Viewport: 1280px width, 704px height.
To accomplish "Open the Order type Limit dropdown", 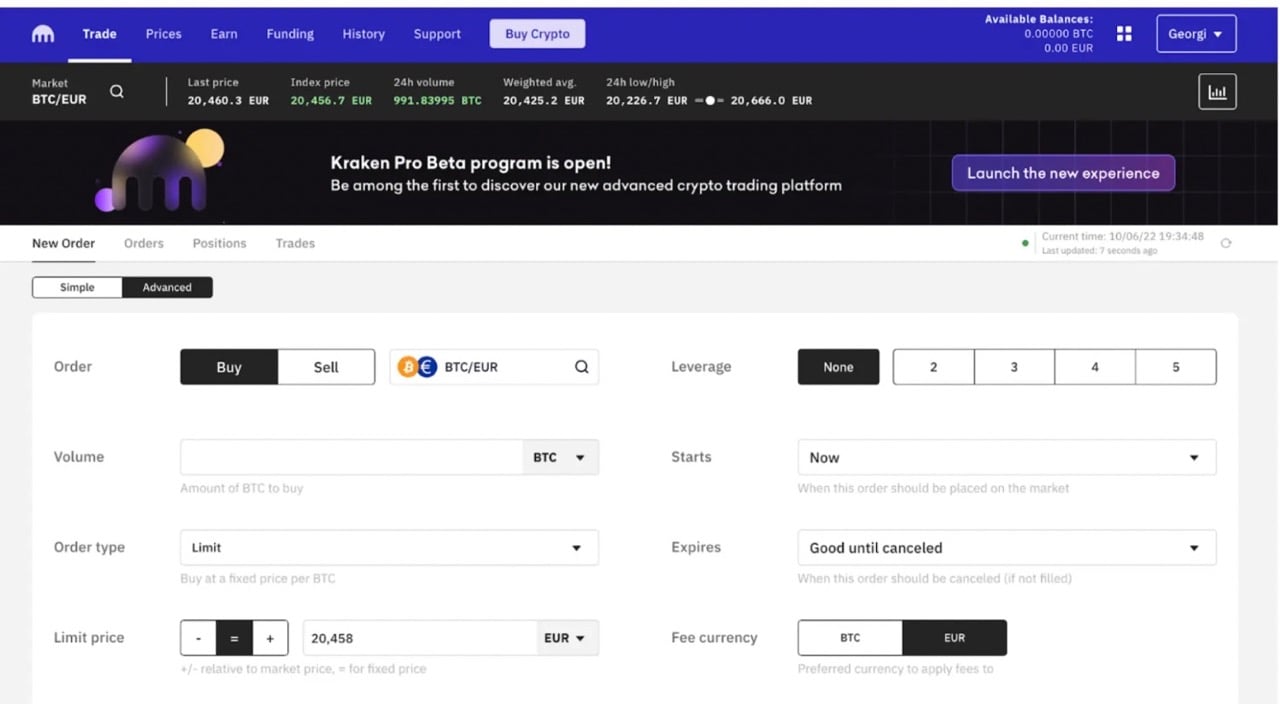I will click(x=389, y=548).
